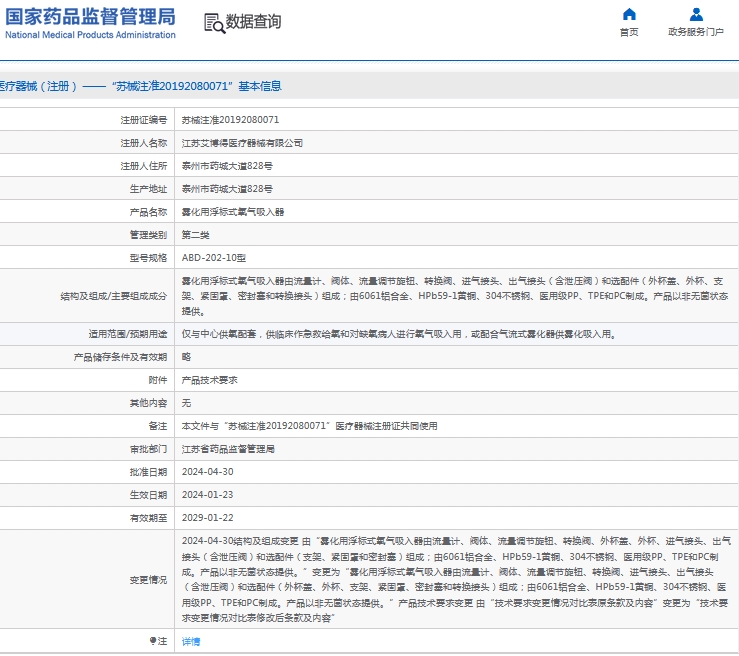Click the 结构及组成/主要组成成分 field label
This screenshot has height=656, width=739.
(x=114, y=296)
